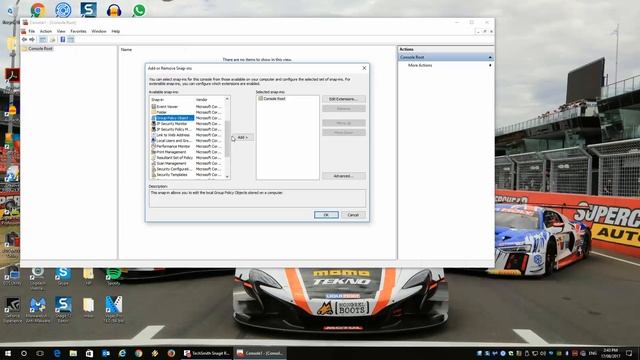This screenshot has width=640, height=360.
Task: Open the Window menu
Action: 99,31
